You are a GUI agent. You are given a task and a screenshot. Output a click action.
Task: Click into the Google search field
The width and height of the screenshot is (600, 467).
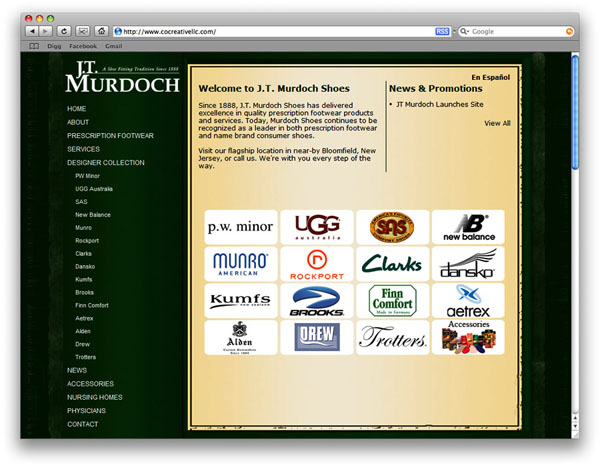517,31
